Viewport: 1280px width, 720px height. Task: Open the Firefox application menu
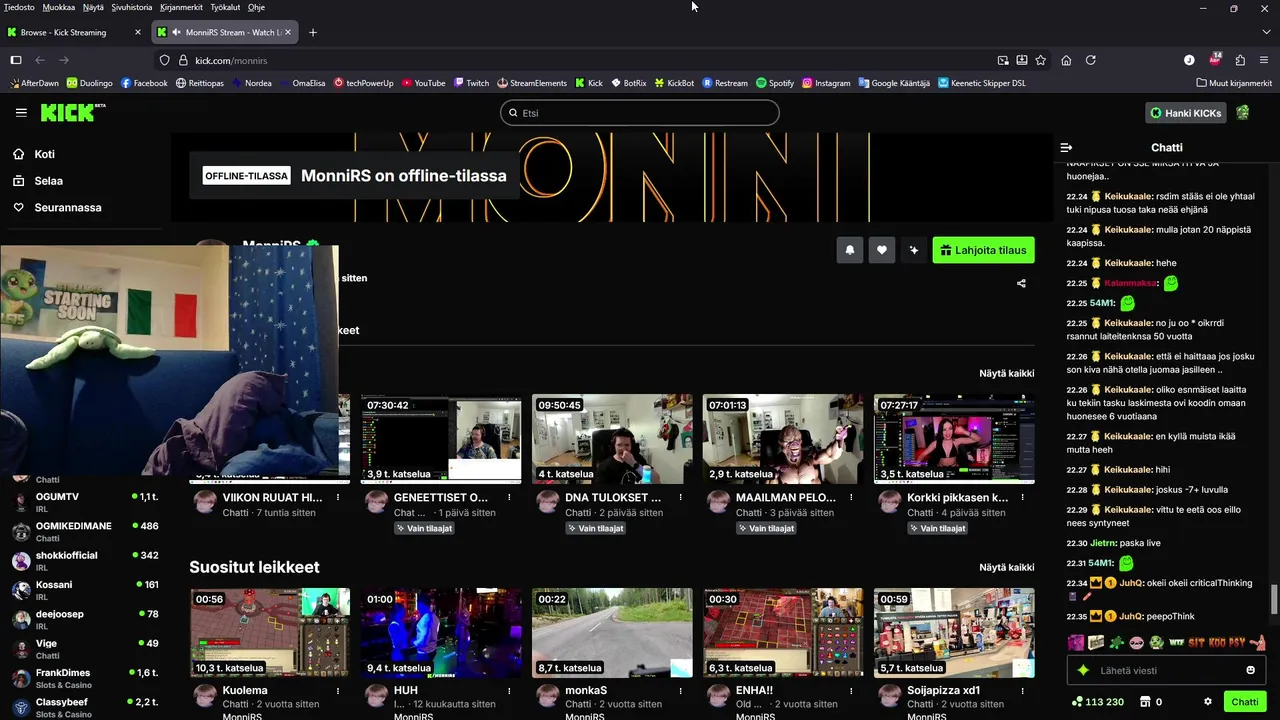pyautogui.click(x=1265, y=60)
